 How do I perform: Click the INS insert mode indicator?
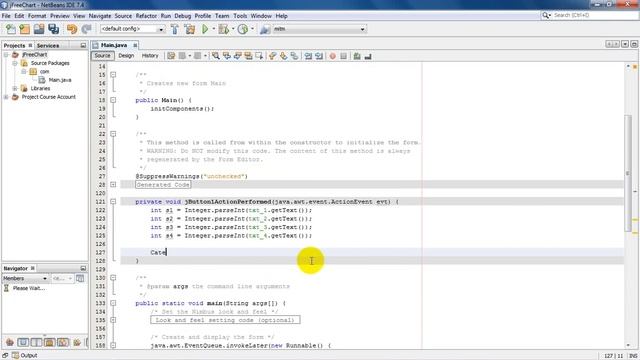click(633, 356)
